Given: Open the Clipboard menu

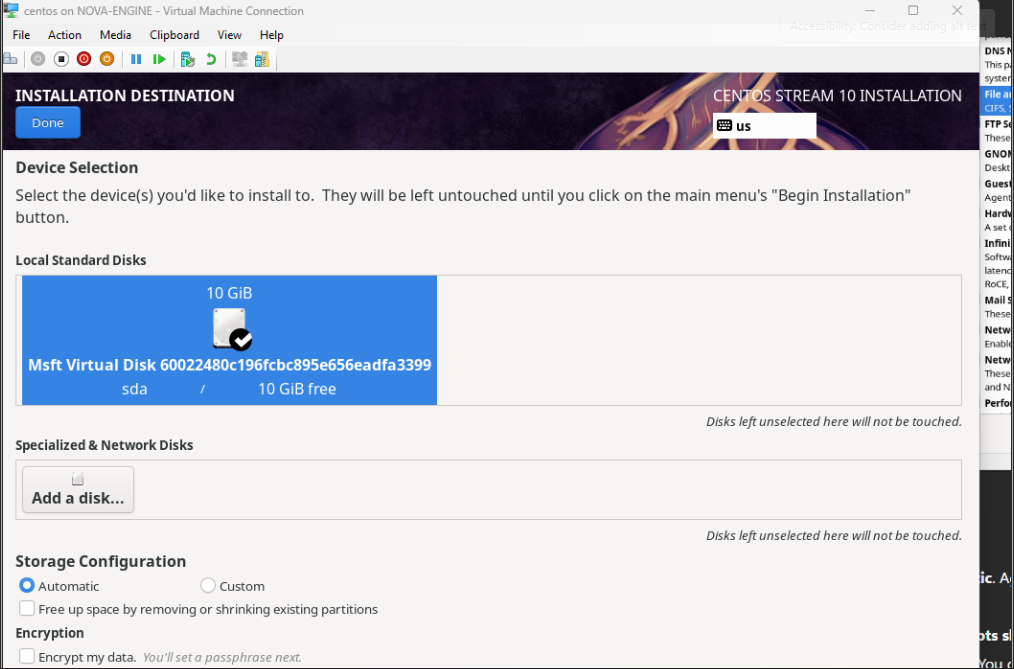Looking at the screenshot, I should pos(174,35).
